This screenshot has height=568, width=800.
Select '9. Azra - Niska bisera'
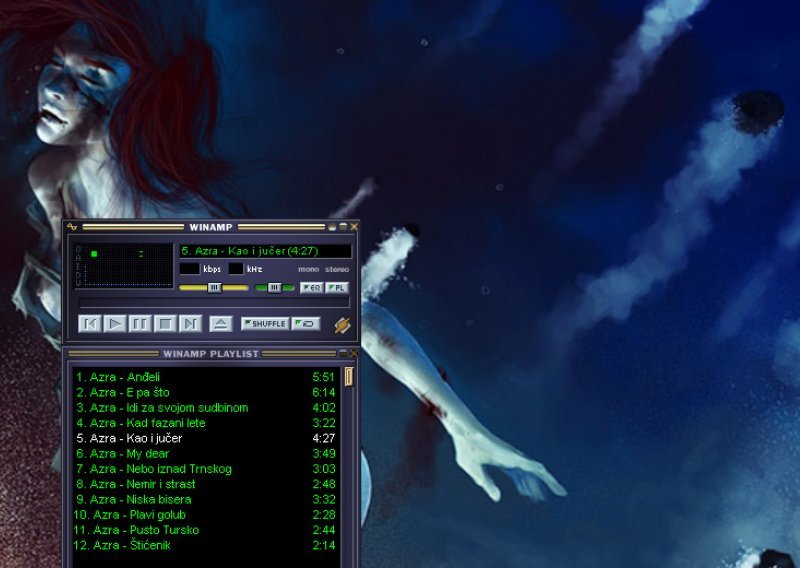pos(206,500)
